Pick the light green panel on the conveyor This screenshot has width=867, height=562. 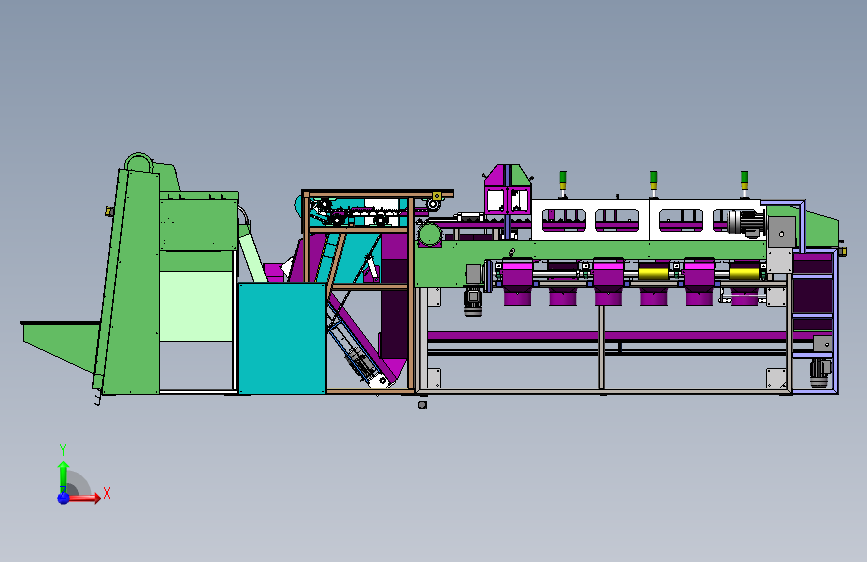click(x=196, y=306)
